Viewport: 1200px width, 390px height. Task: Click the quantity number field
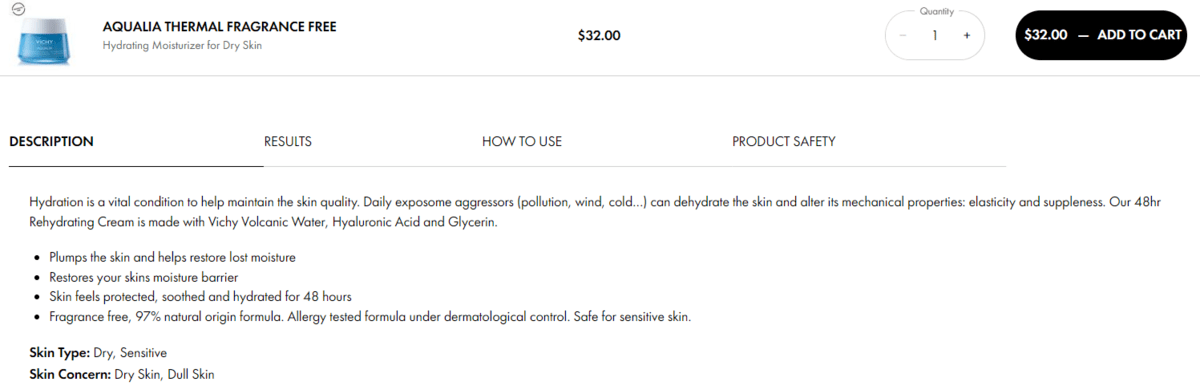click(x=935, y=35)
